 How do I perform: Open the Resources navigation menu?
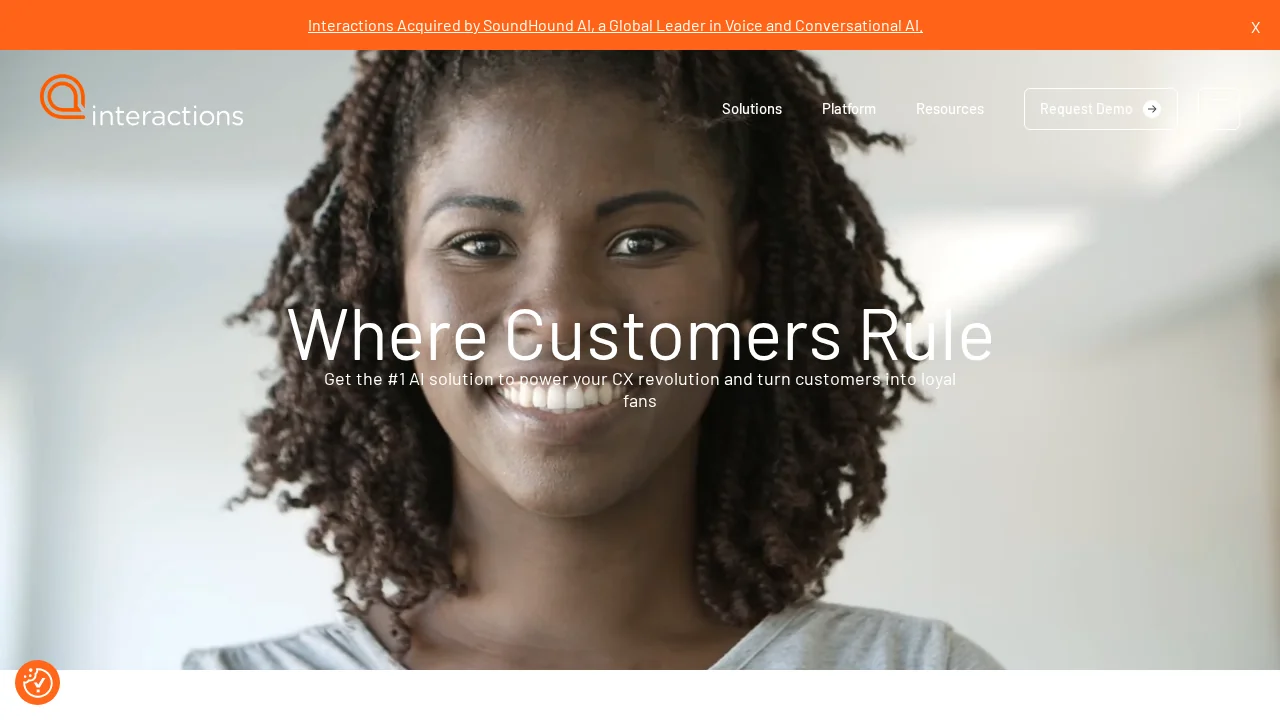click(x=950, y=108)
